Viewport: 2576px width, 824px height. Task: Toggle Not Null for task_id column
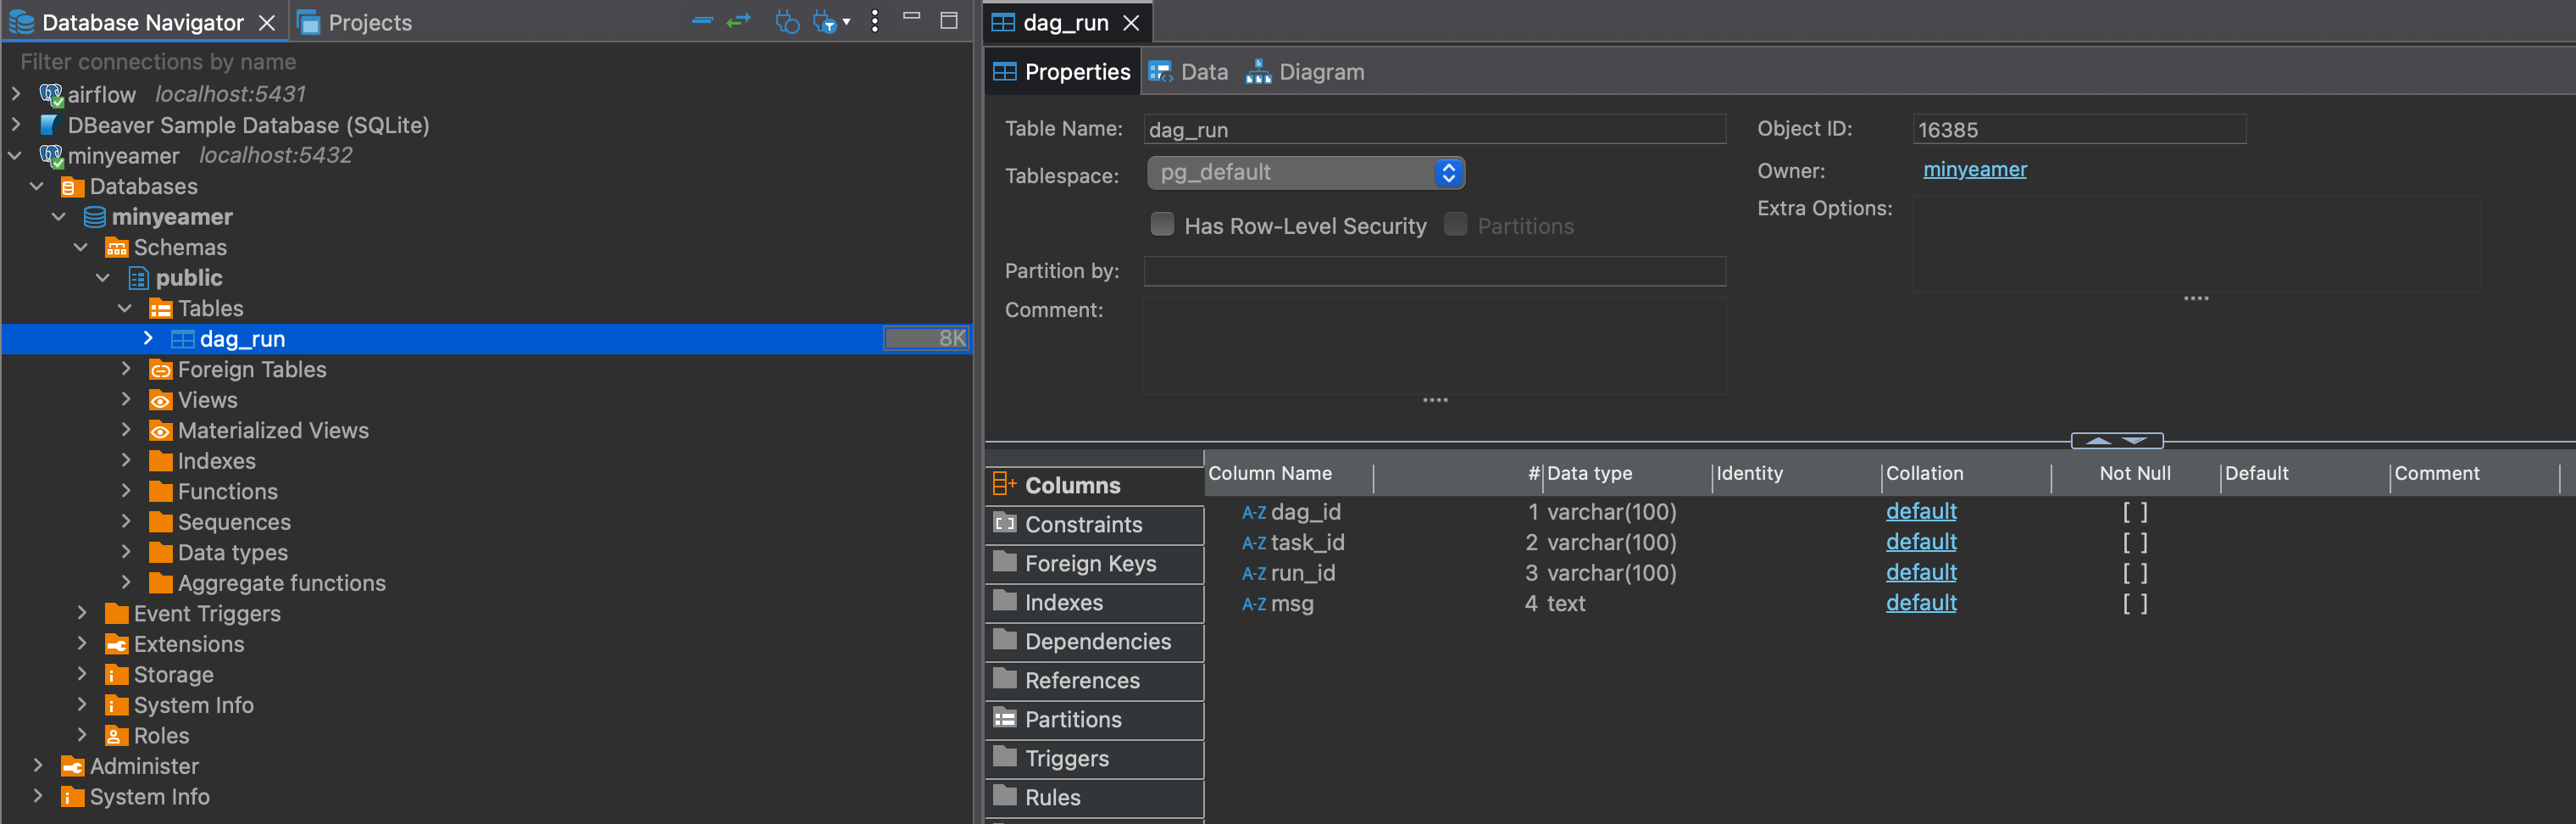pos(2135,543)
